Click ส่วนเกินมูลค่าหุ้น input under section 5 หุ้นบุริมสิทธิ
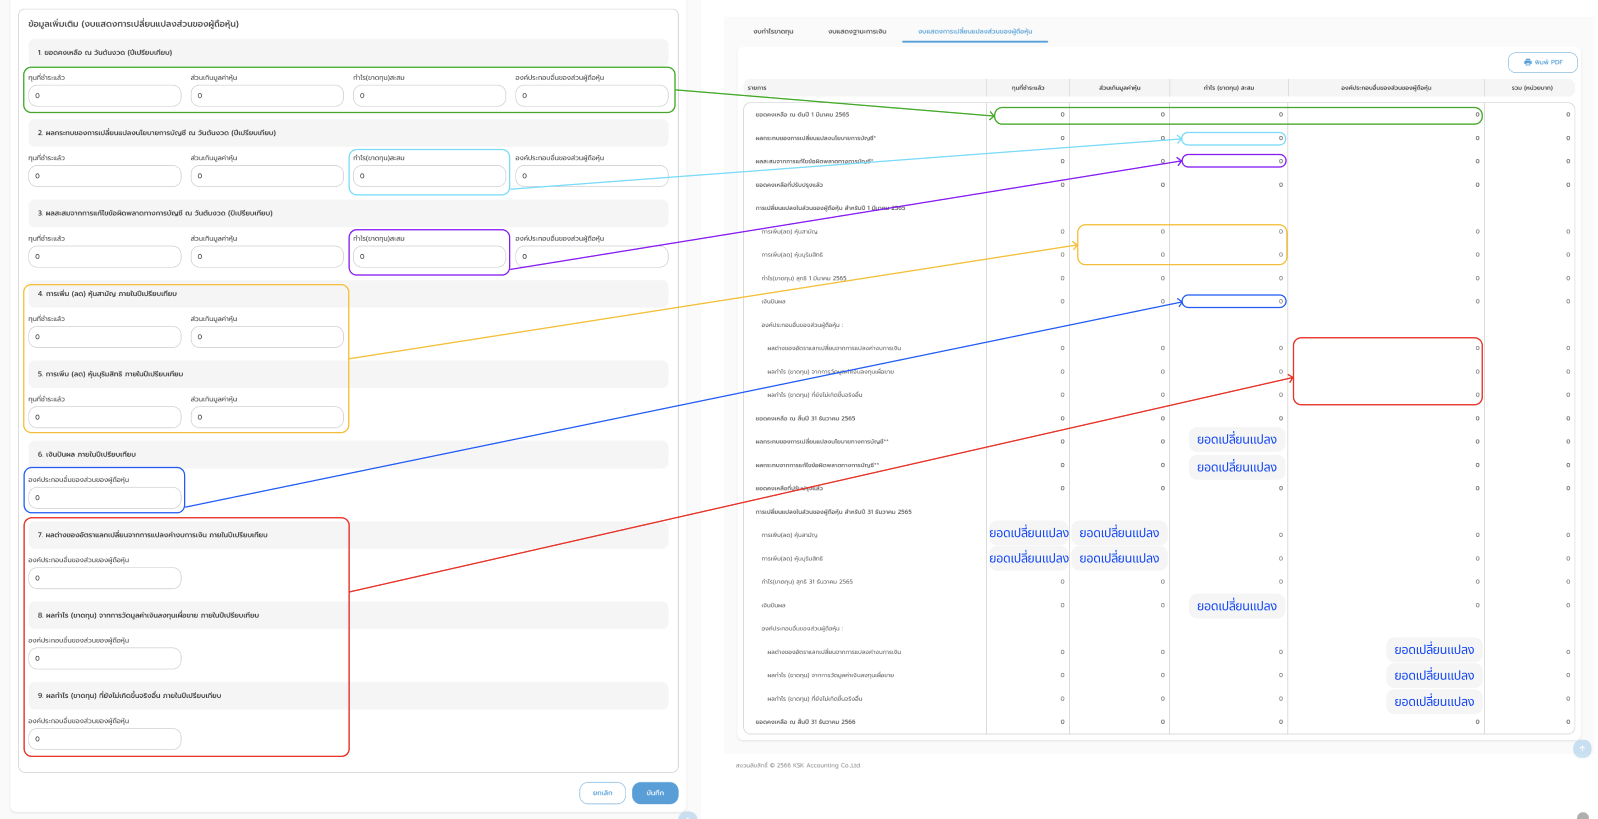 267,417
